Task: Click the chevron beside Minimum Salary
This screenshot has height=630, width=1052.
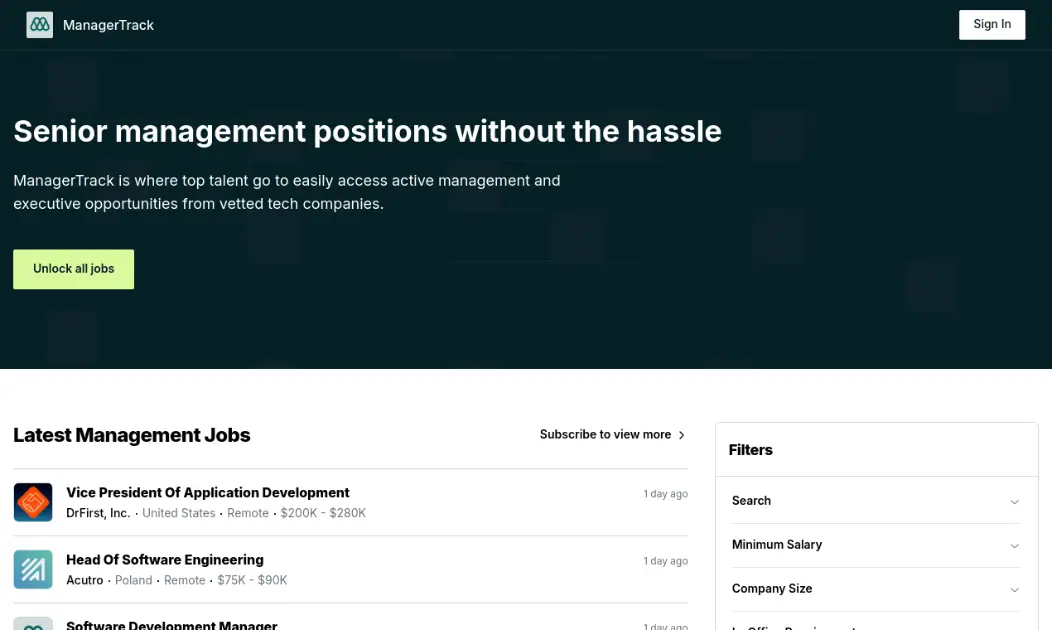Action: pyautogui.click(x=1015, y=546)
